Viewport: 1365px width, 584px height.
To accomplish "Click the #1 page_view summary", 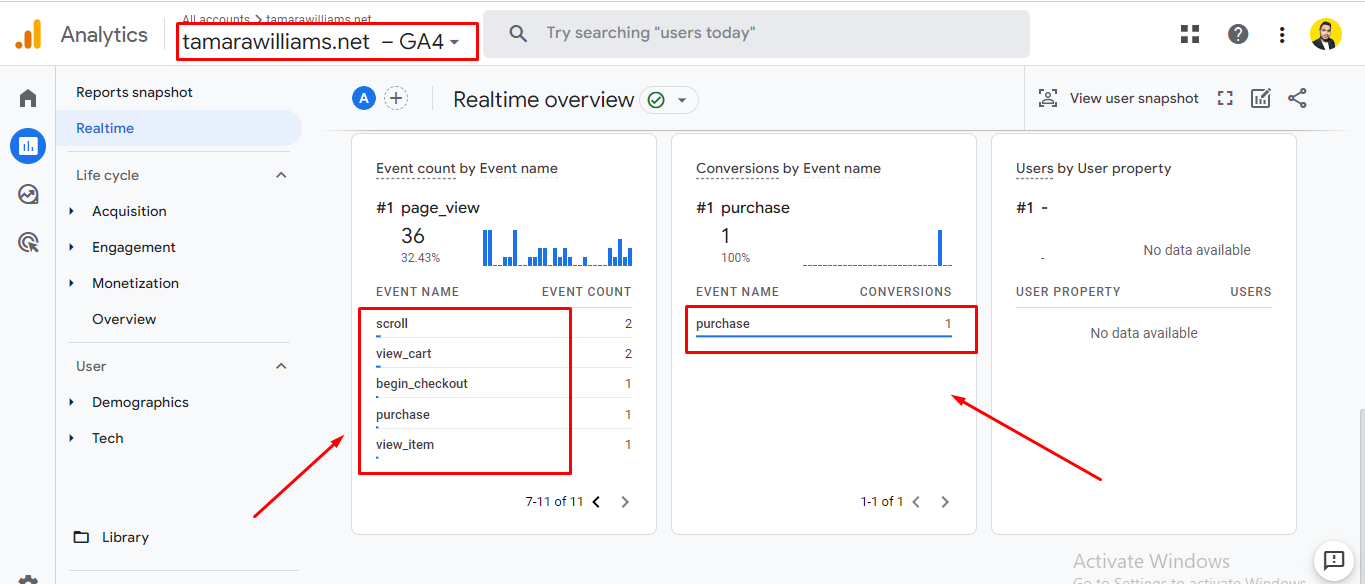I will 428,208.
